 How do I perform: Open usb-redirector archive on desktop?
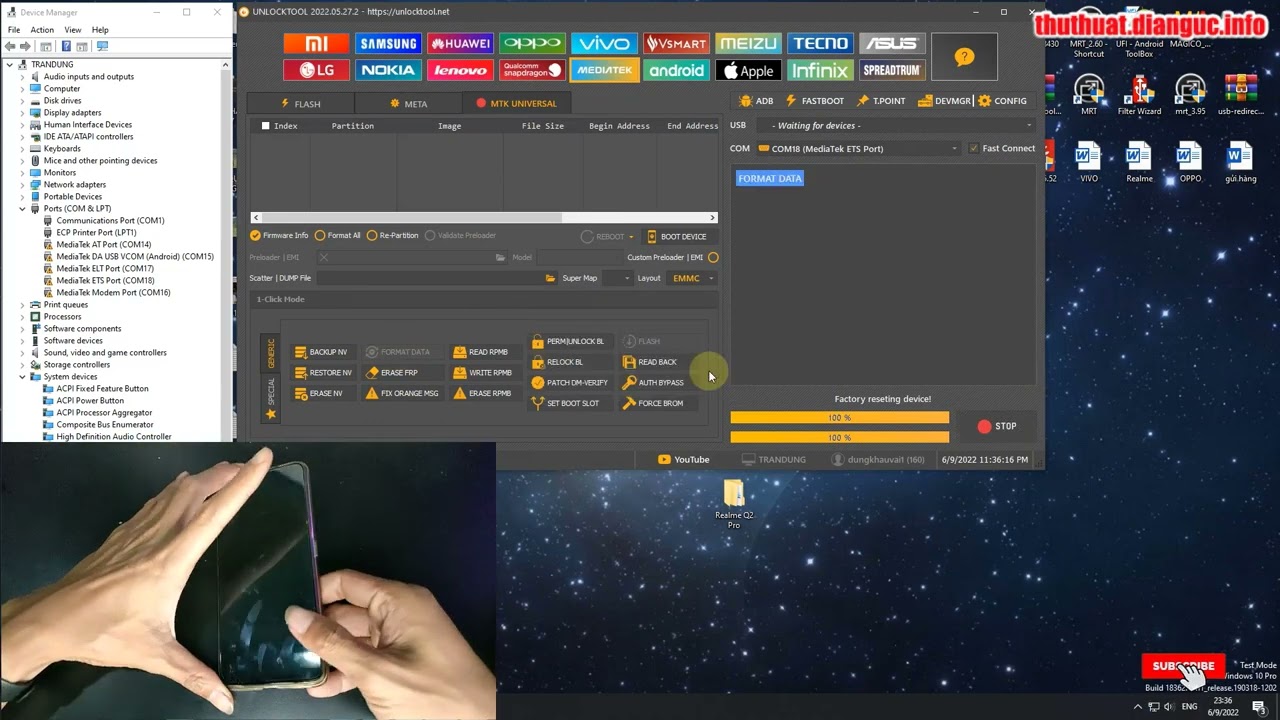pos(1241,96)
